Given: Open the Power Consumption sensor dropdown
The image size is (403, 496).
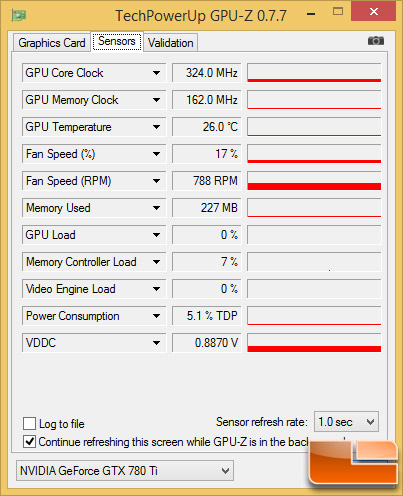Looking at the screenshot, I should click(156, 316).
